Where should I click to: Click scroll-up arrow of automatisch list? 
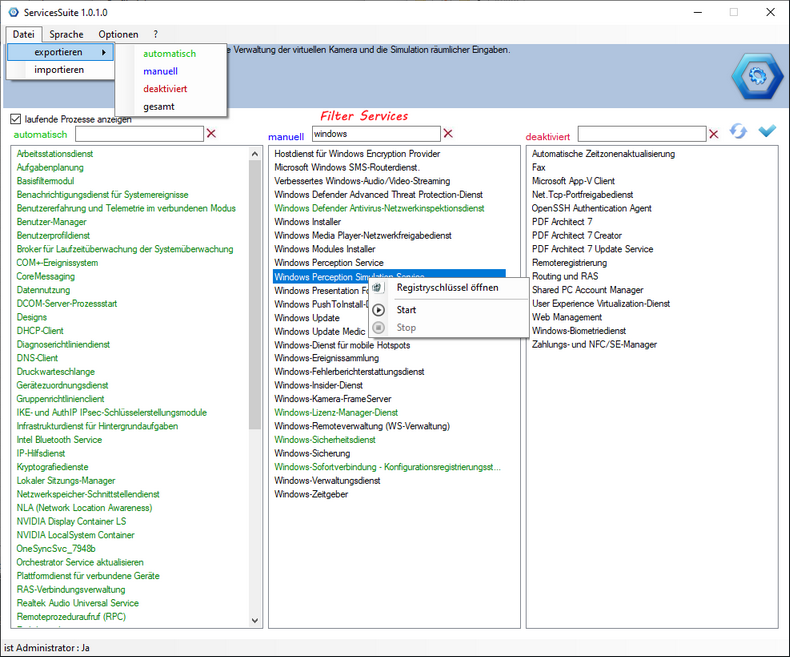[x=255, y=154]
